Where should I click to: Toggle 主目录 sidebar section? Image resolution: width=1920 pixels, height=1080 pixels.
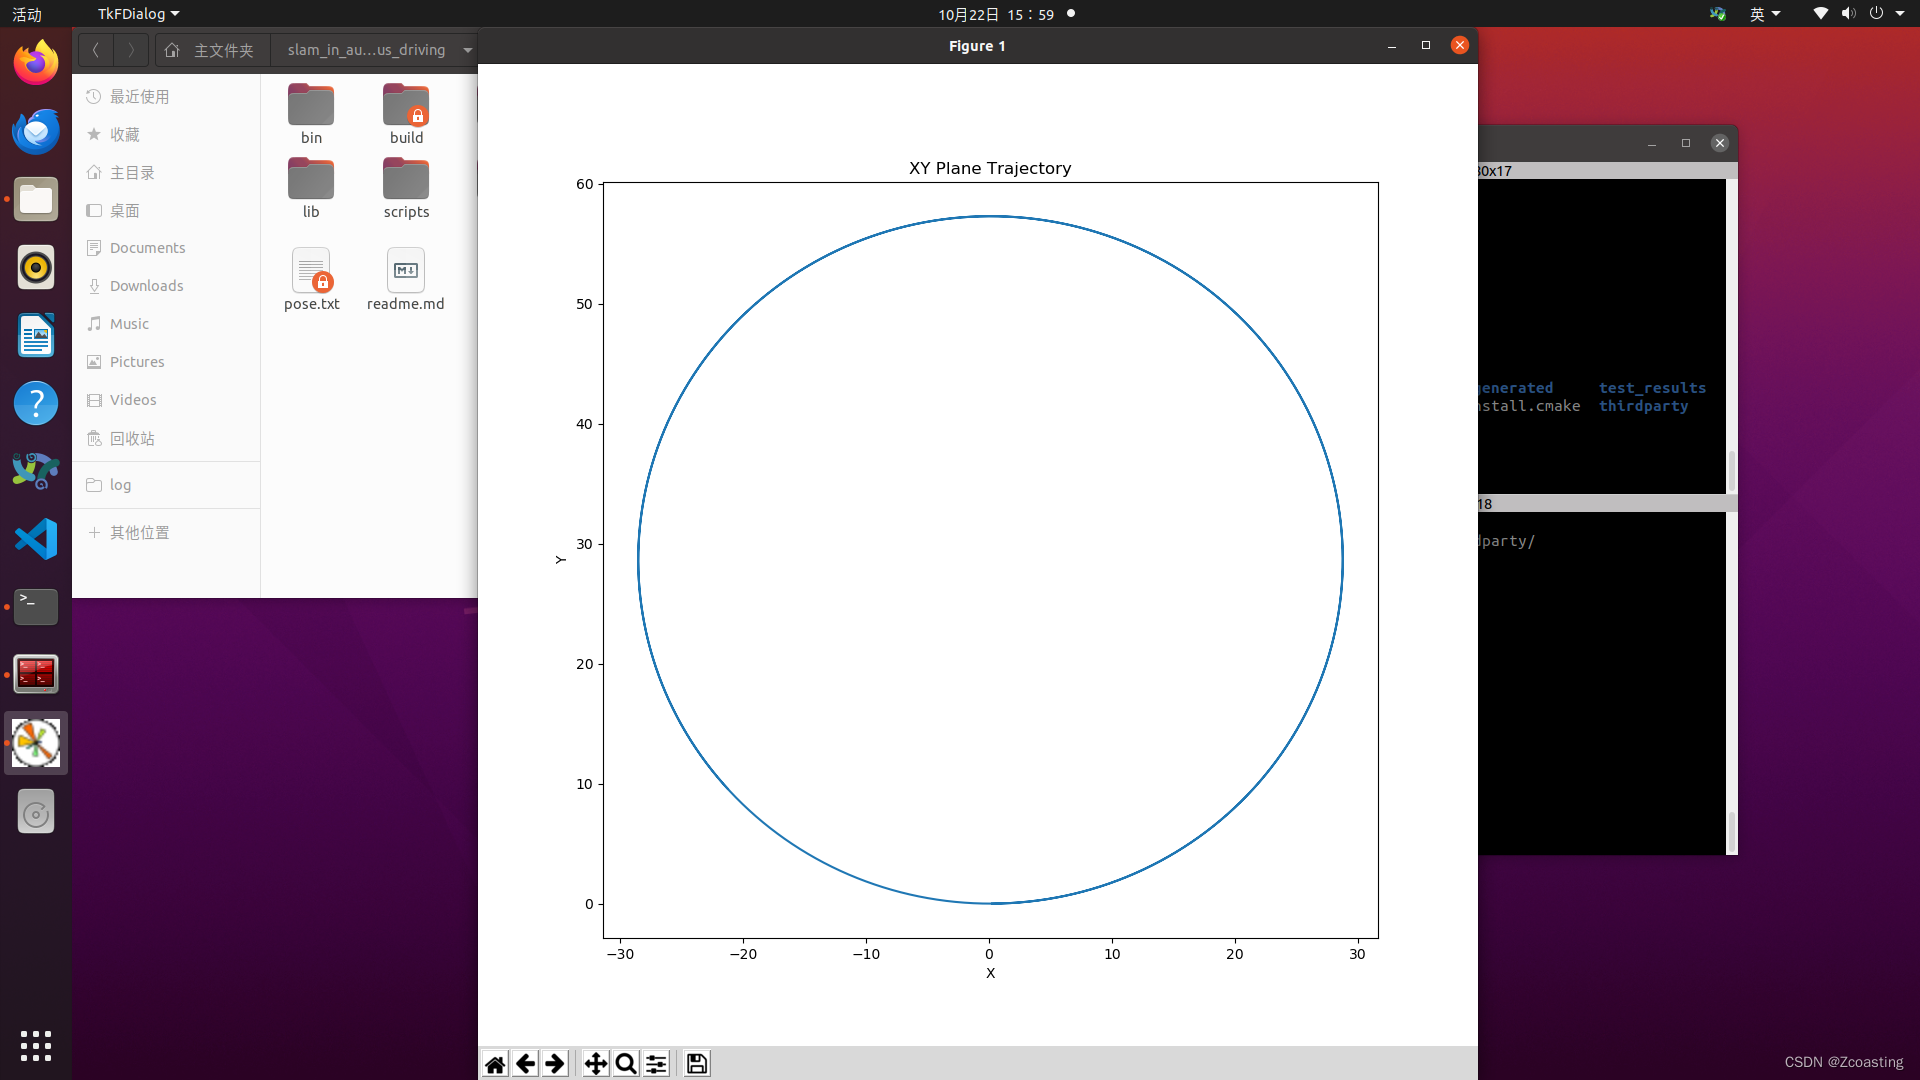click(133, 171)
